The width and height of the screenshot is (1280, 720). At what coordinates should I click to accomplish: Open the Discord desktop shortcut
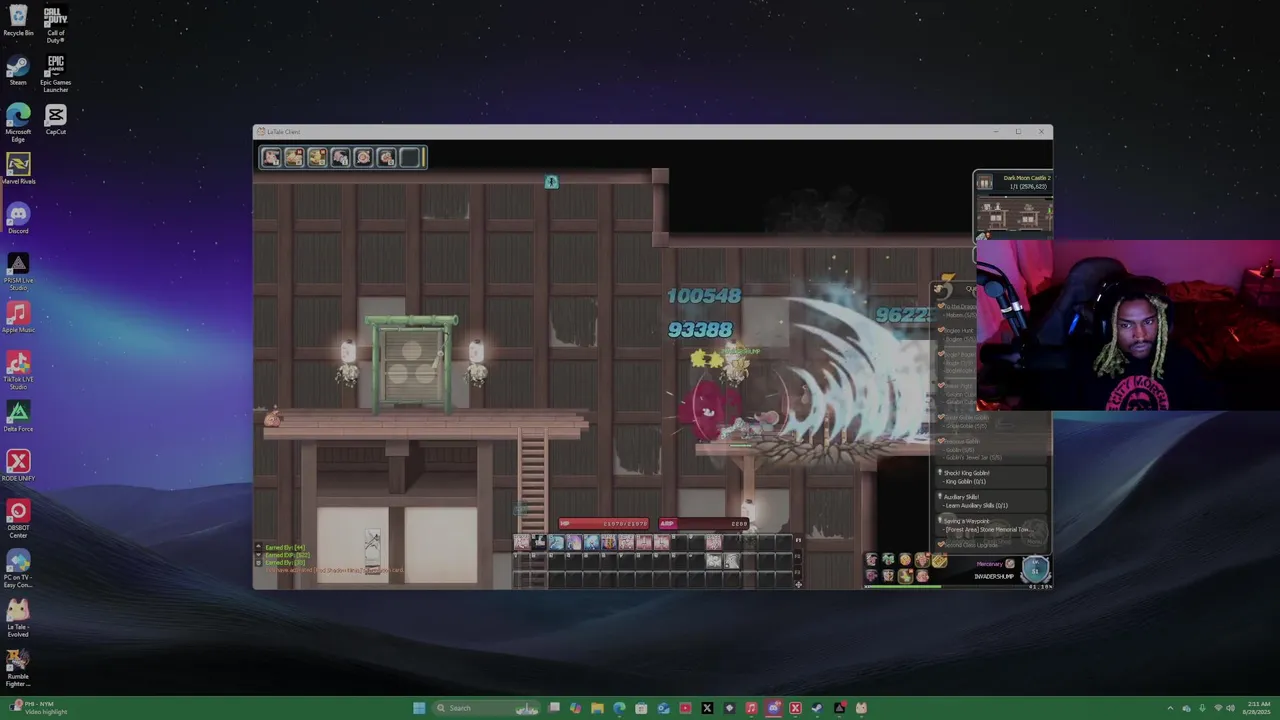click(18, 218)
